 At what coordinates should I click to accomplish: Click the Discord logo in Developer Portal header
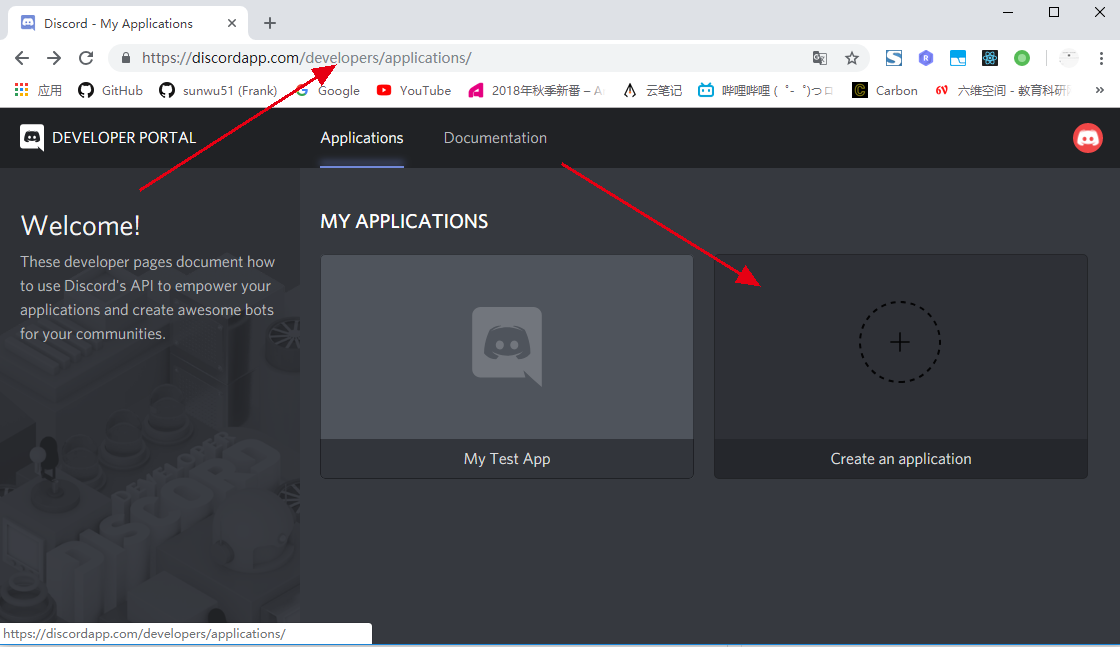(x=32, y=138)
